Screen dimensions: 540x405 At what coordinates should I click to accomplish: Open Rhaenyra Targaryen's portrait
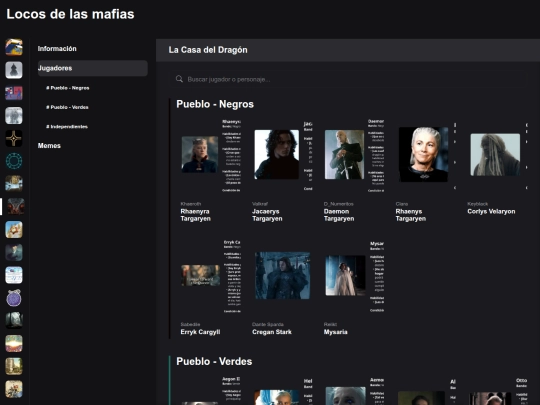pyautogui.click(x=200, y=154)
